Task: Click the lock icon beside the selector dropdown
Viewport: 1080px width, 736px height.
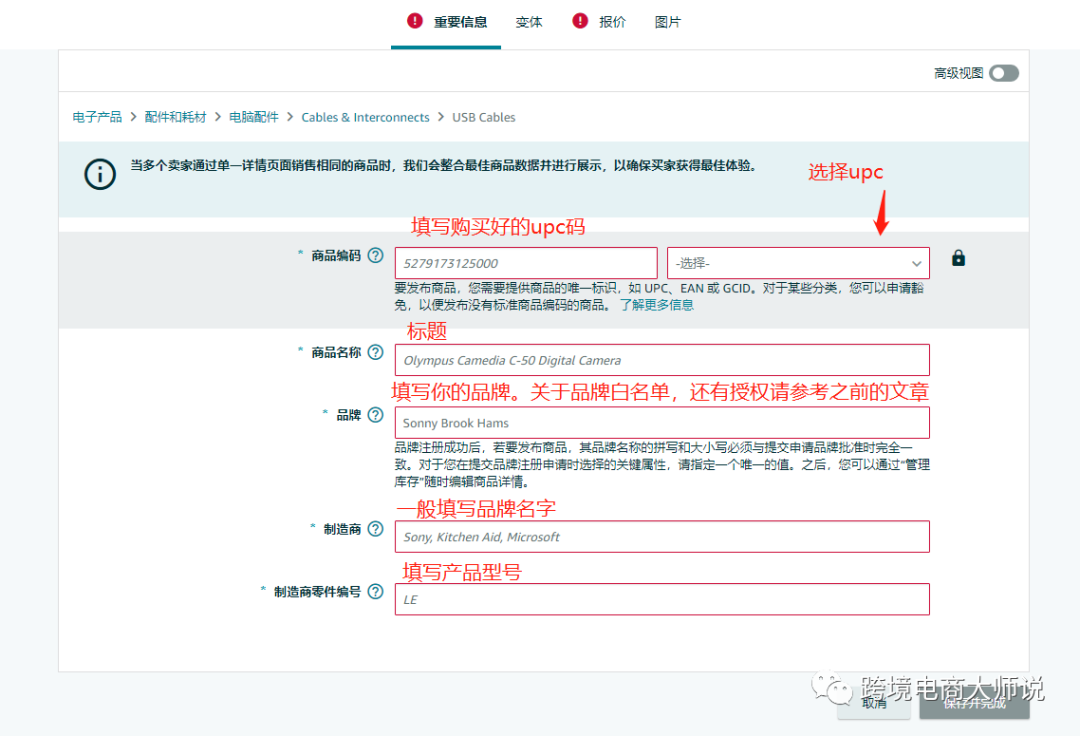Action: 958,258
